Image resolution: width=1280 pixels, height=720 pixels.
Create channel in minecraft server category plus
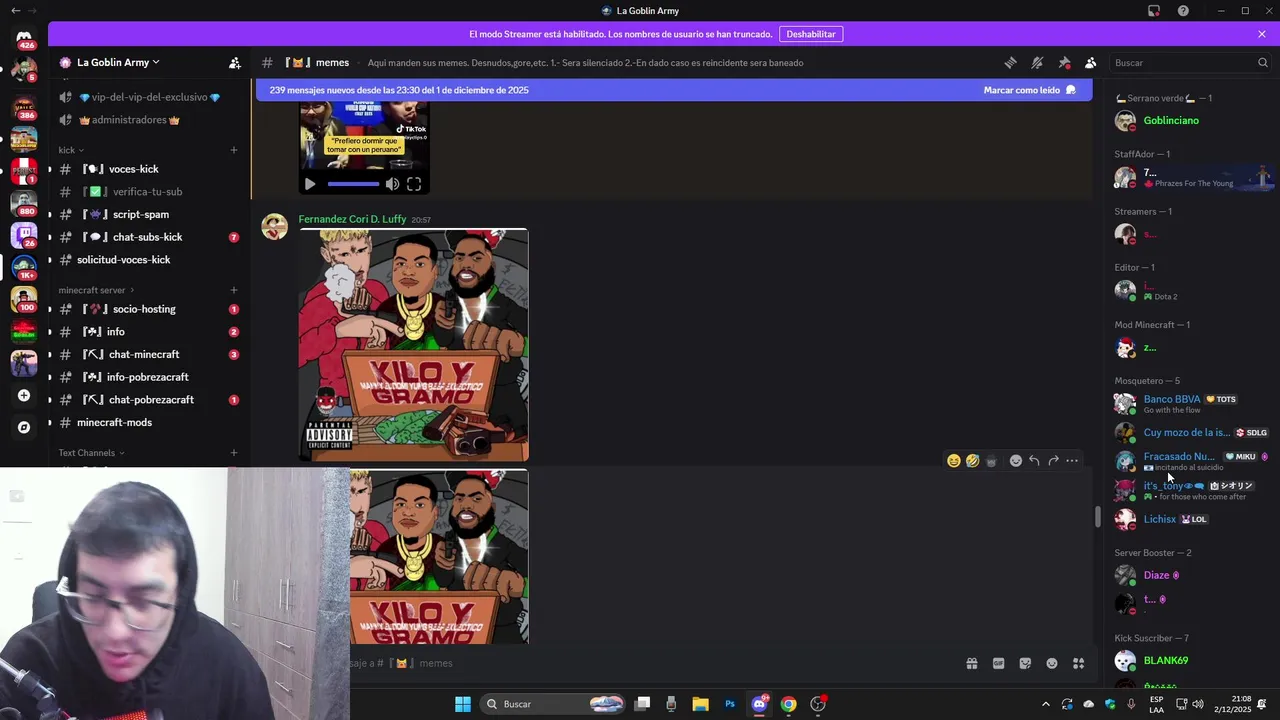pos(234,290)
